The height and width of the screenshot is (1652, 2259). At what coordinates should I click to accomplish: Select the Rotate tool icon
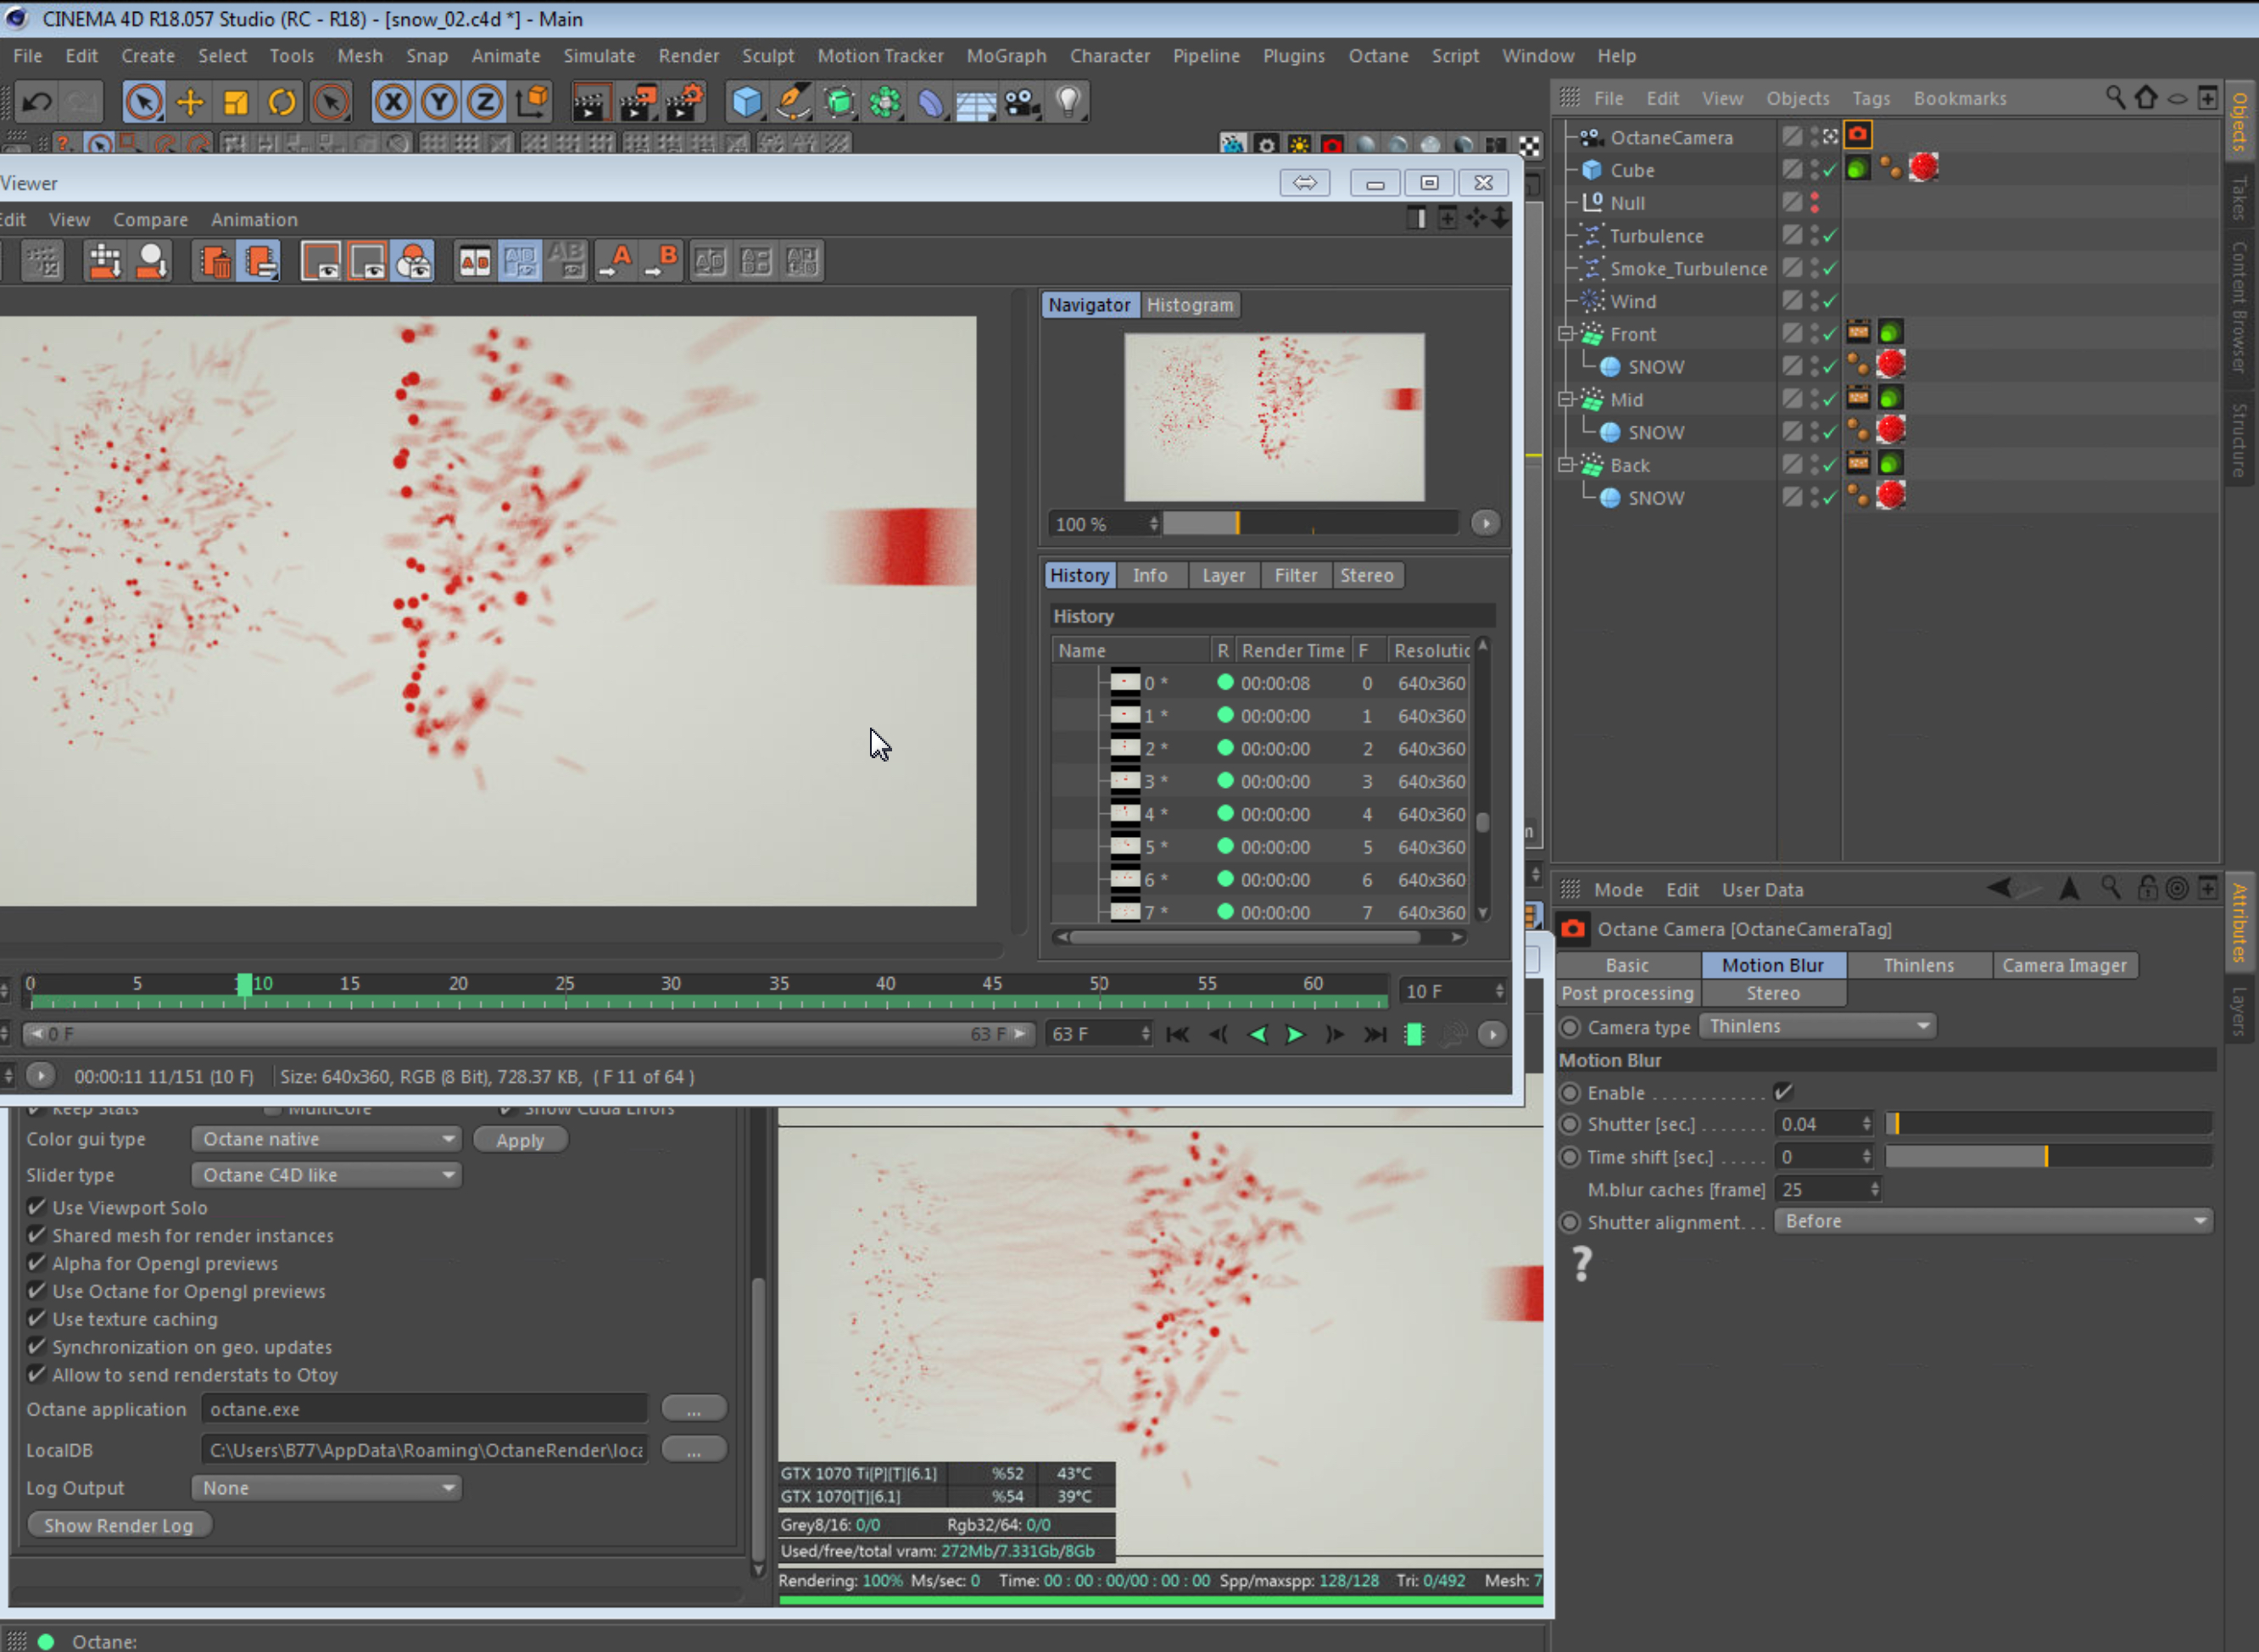click(x=283, y=102)
